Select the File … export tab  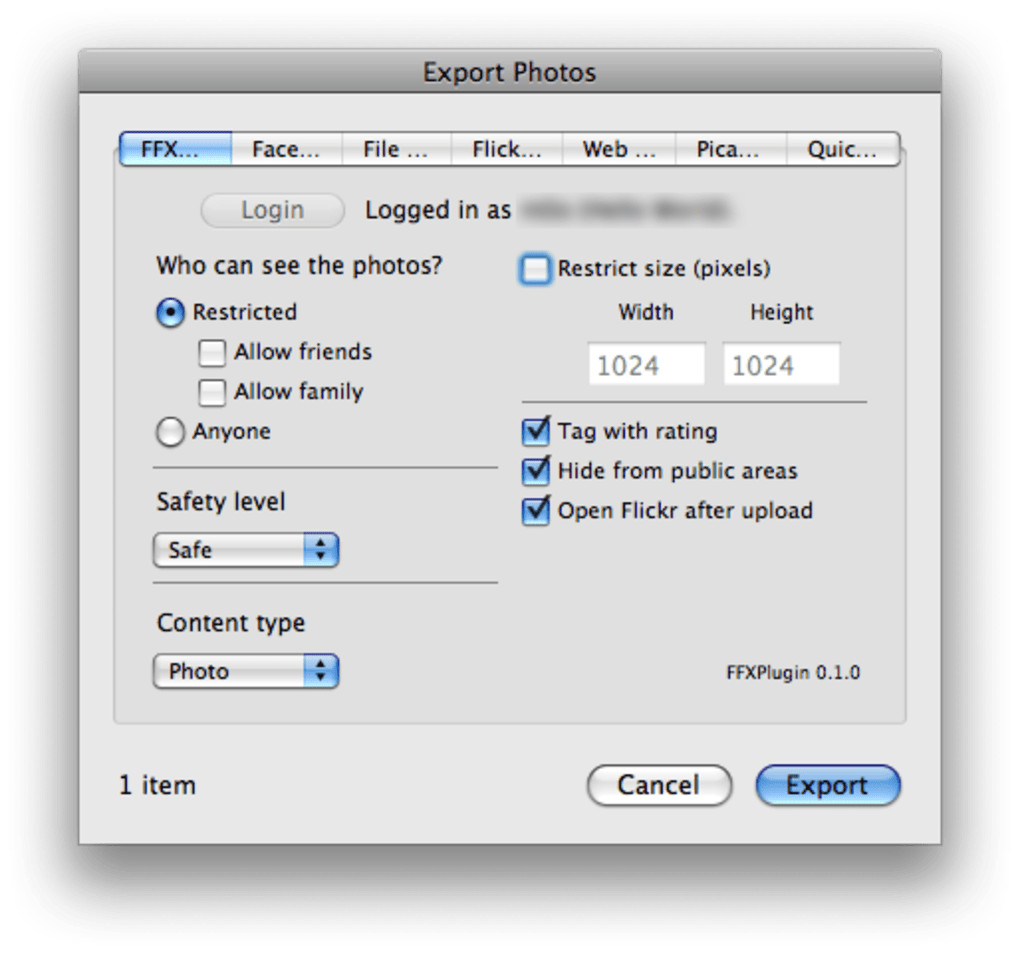tap(396, 150)
